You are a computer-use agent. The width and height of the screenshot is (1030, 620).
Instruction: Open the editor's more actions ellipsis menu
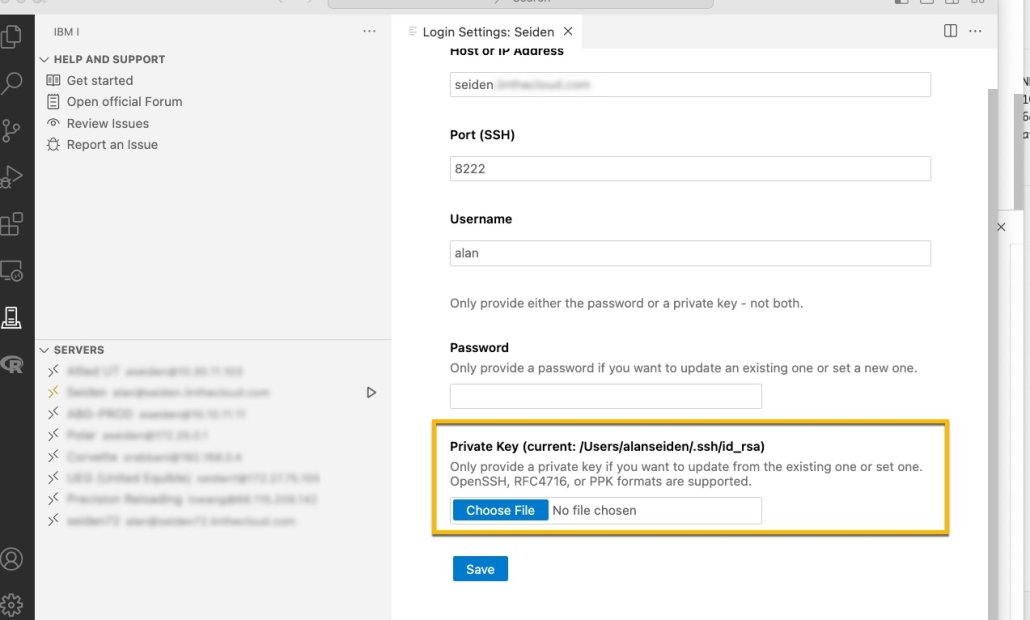[x=975, y=31]
